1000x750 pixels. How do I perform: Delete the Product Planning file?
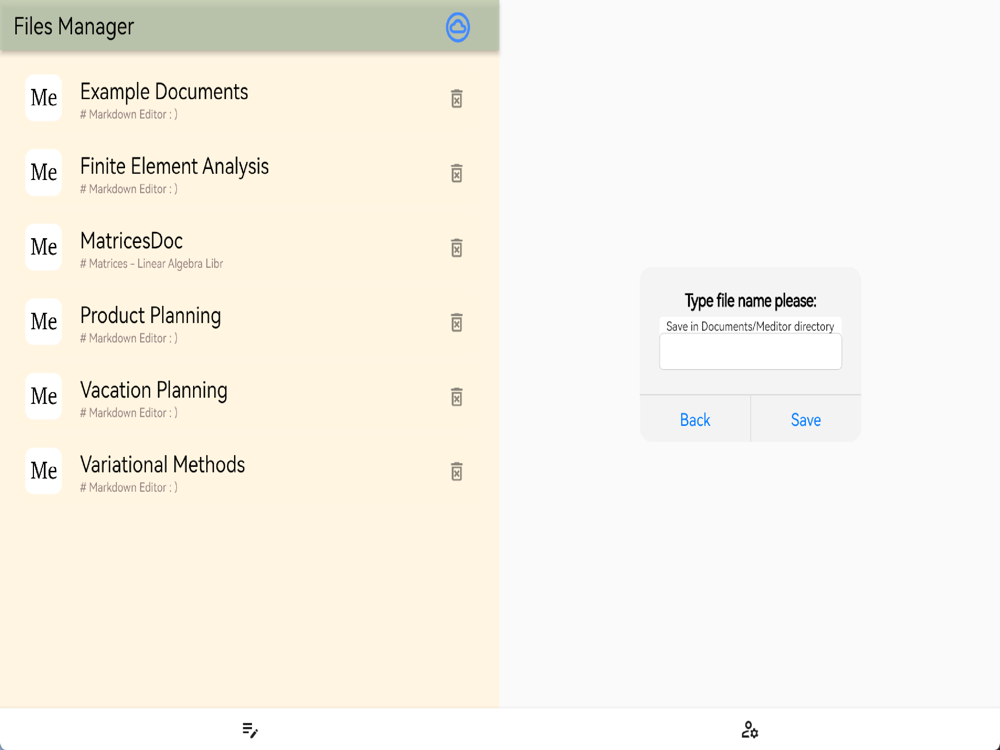pyautogui.click(x=457, y=323)
